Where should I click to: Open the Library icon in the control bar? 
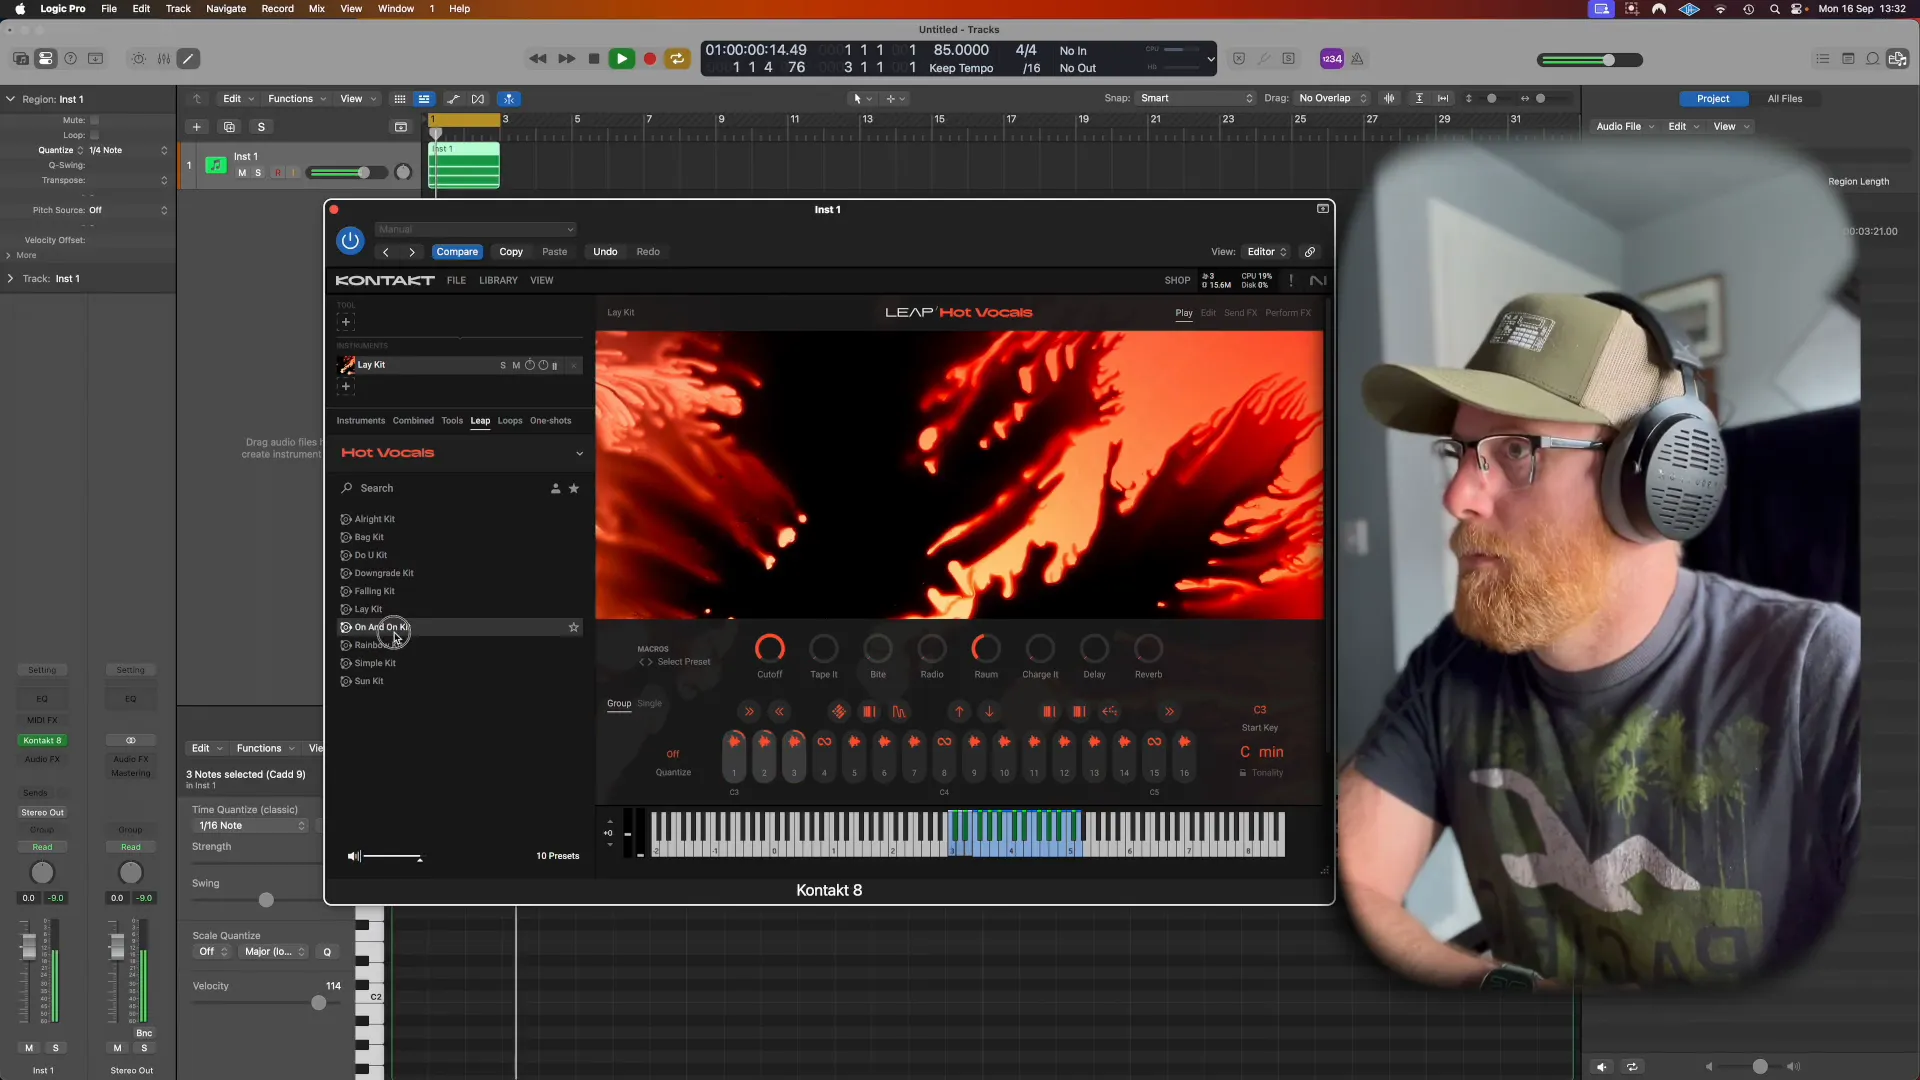[x=21, y=59]
